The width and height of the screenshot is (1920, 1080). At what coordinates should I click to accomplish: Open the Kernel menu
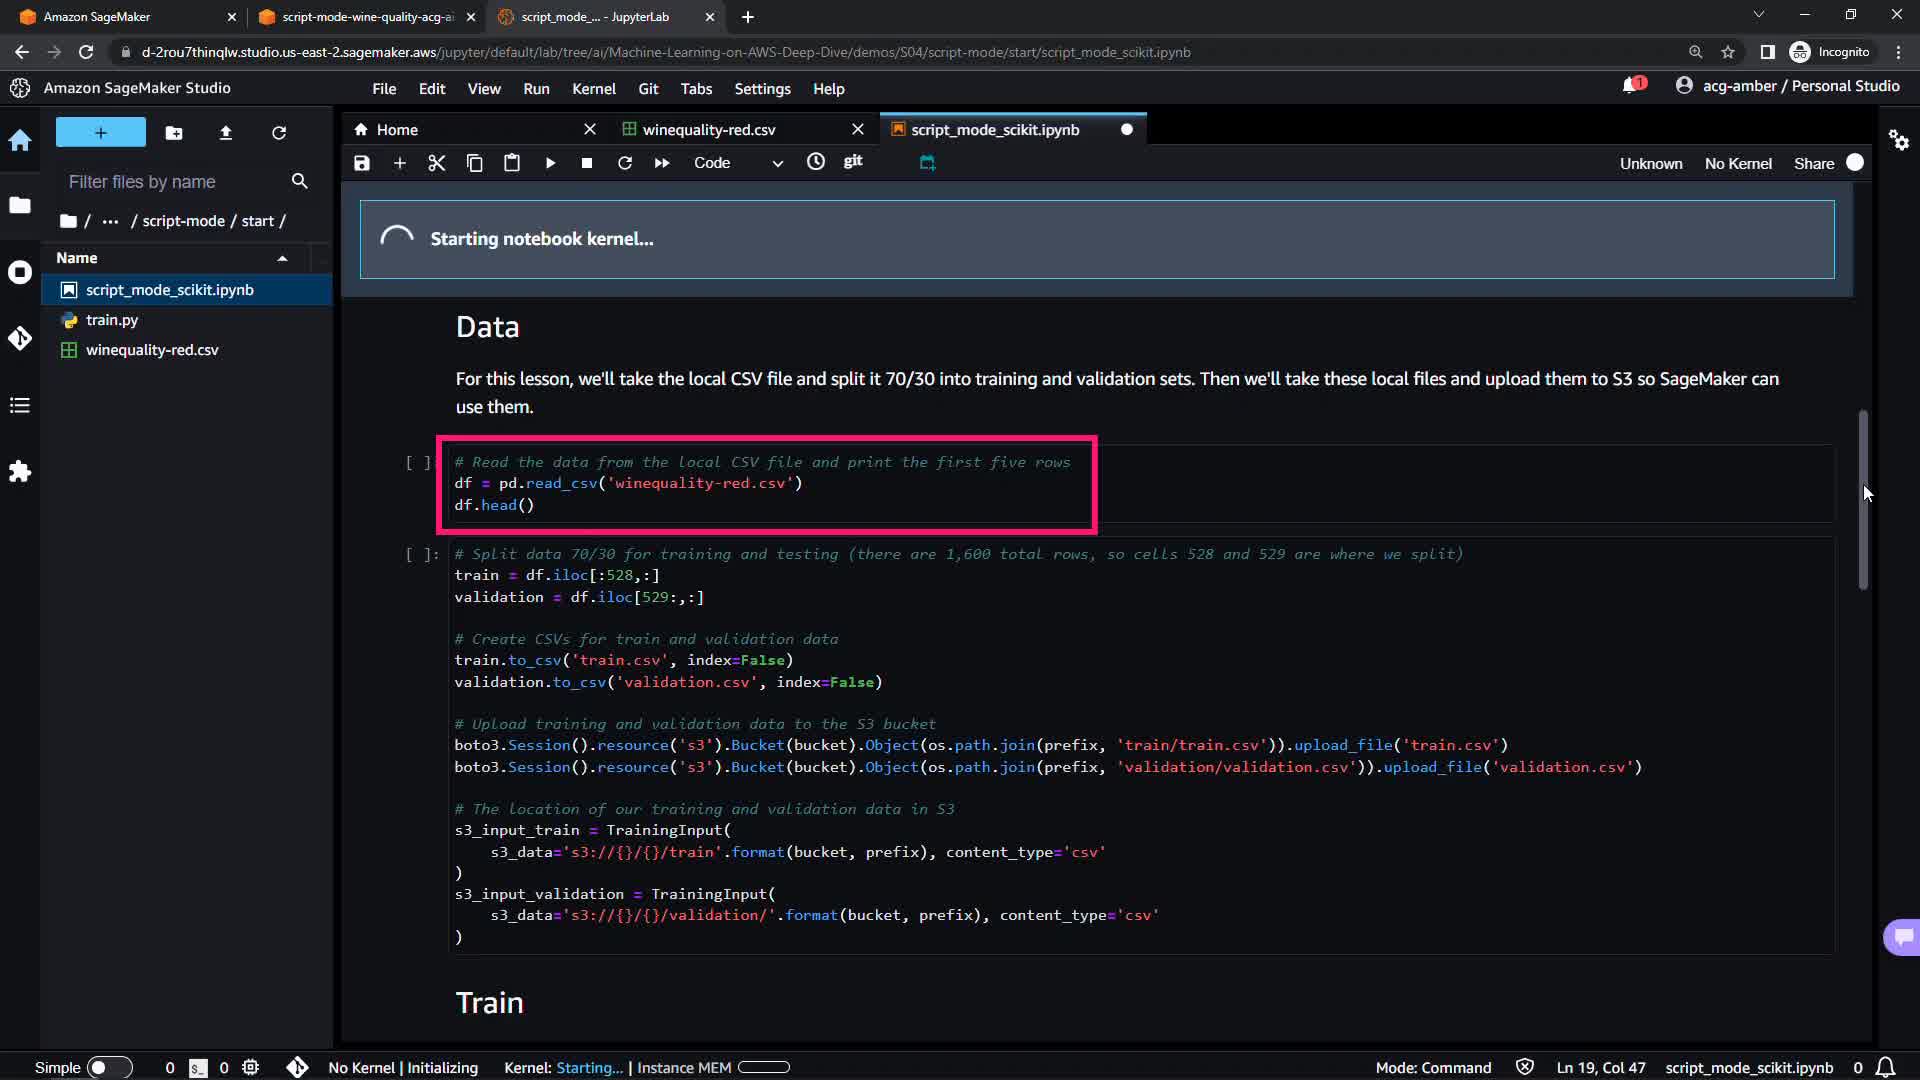593,89
